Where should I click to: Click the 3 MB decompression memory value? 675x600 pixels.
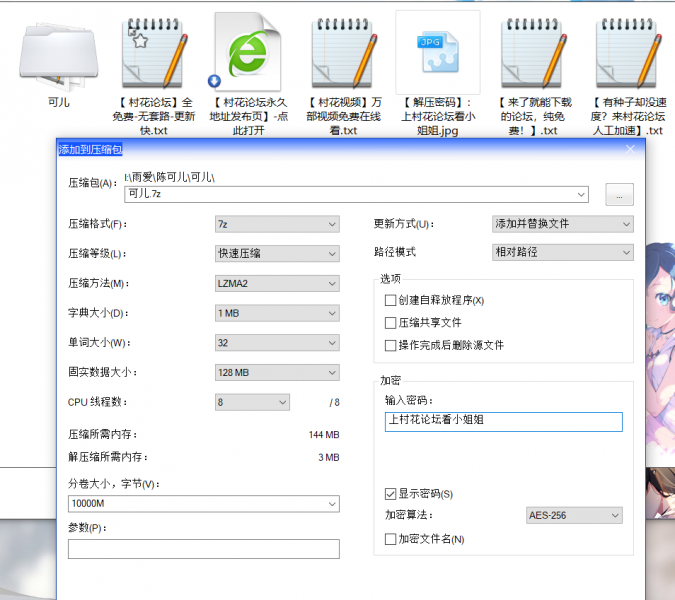329,458
